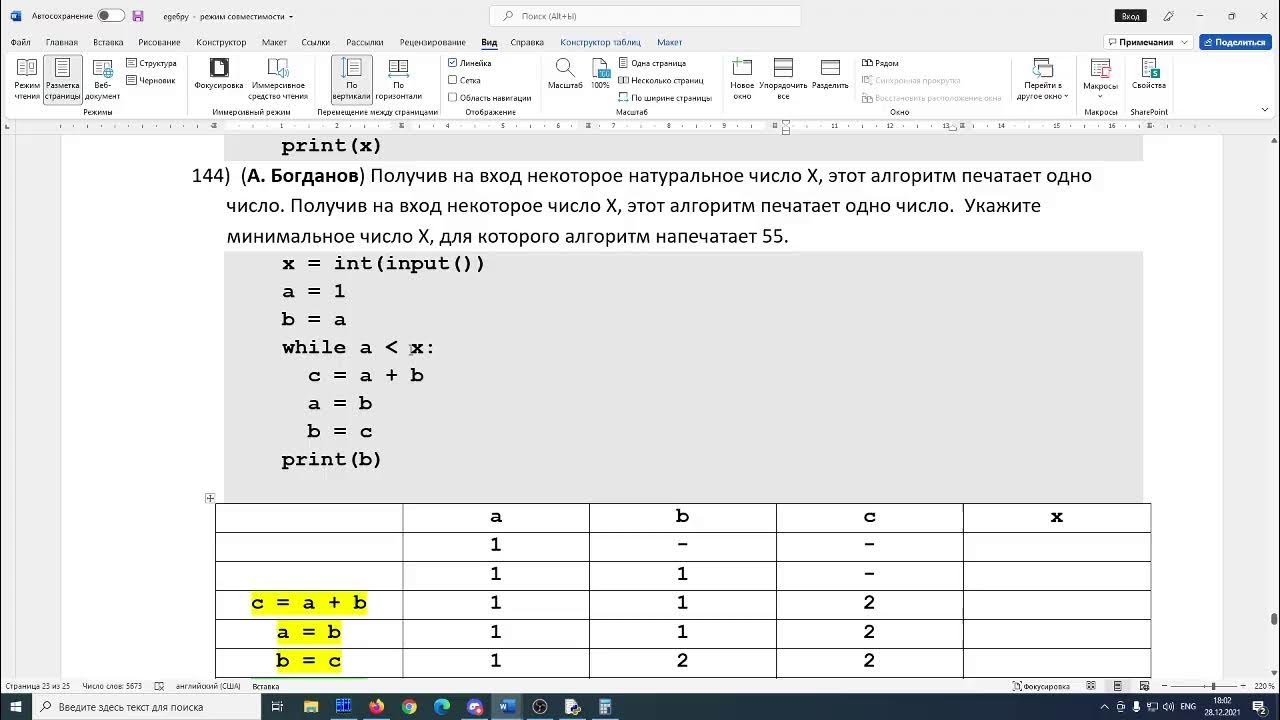Switch to Outline (Структура) view
The height and width of the screenshot is (720, 1280).
[151, 63]
